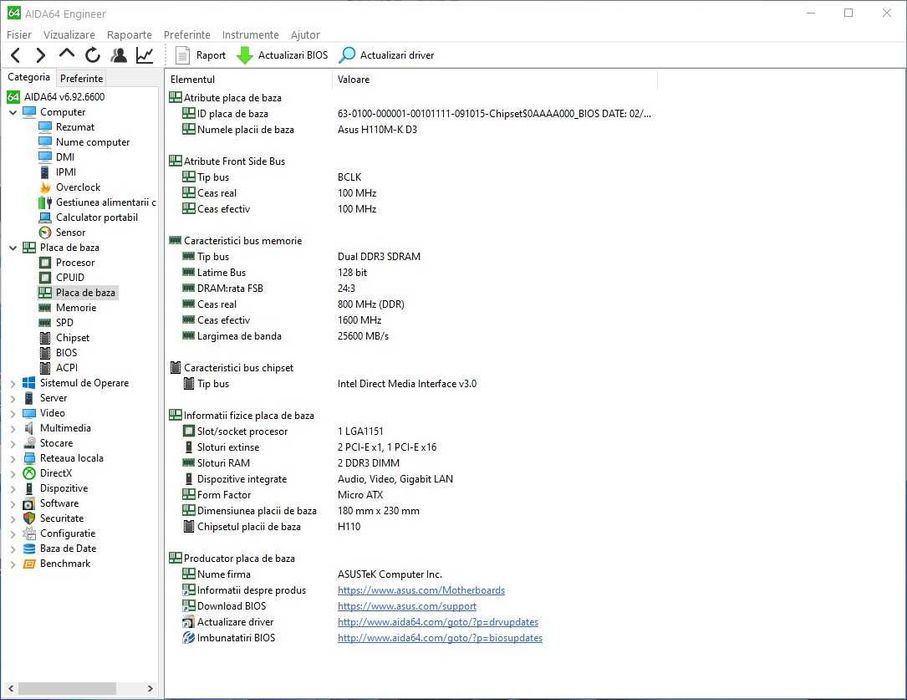Open the biosupdates aida64 link

440,638
